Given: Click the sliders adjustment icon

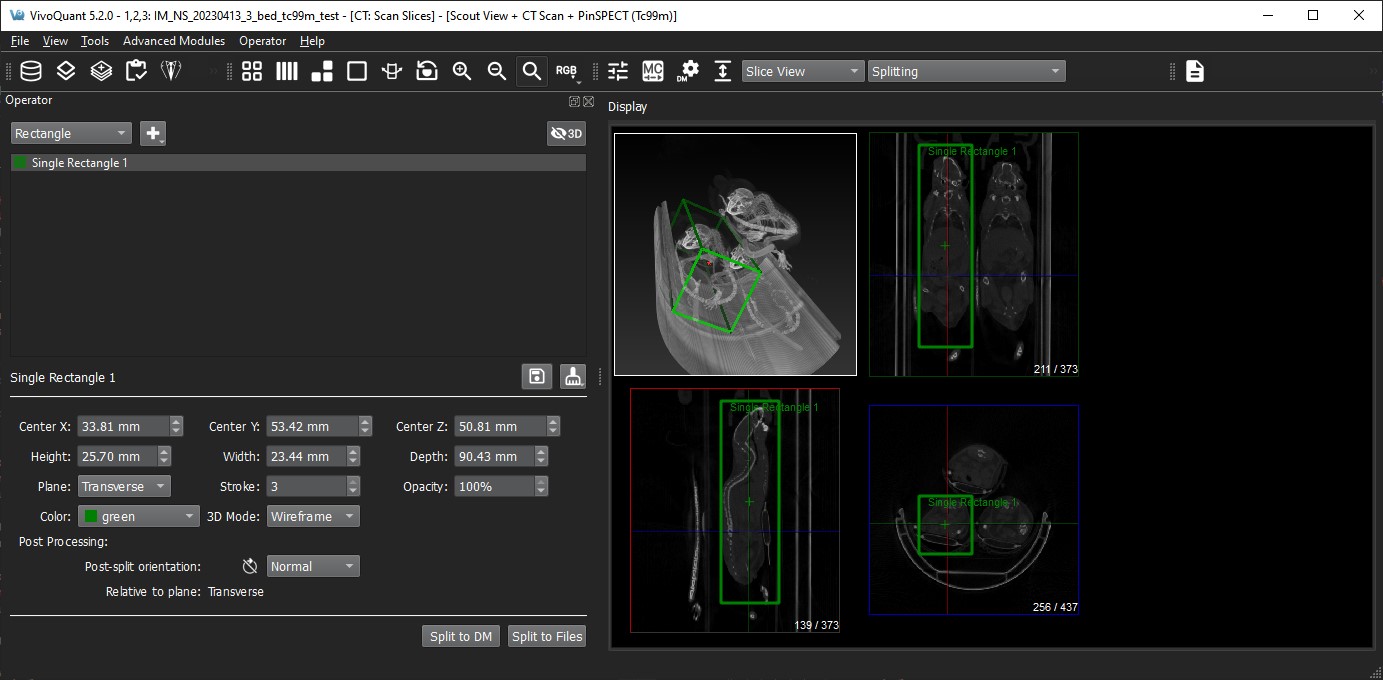Looking at the screenshot, I should point(618,71).
